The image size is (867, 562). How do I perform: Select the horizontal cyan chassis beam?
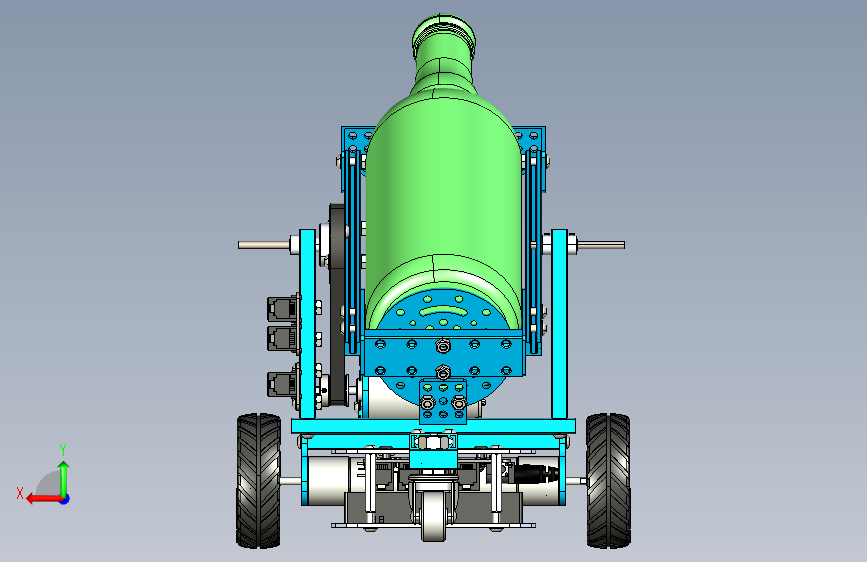(x=434, y=426)
